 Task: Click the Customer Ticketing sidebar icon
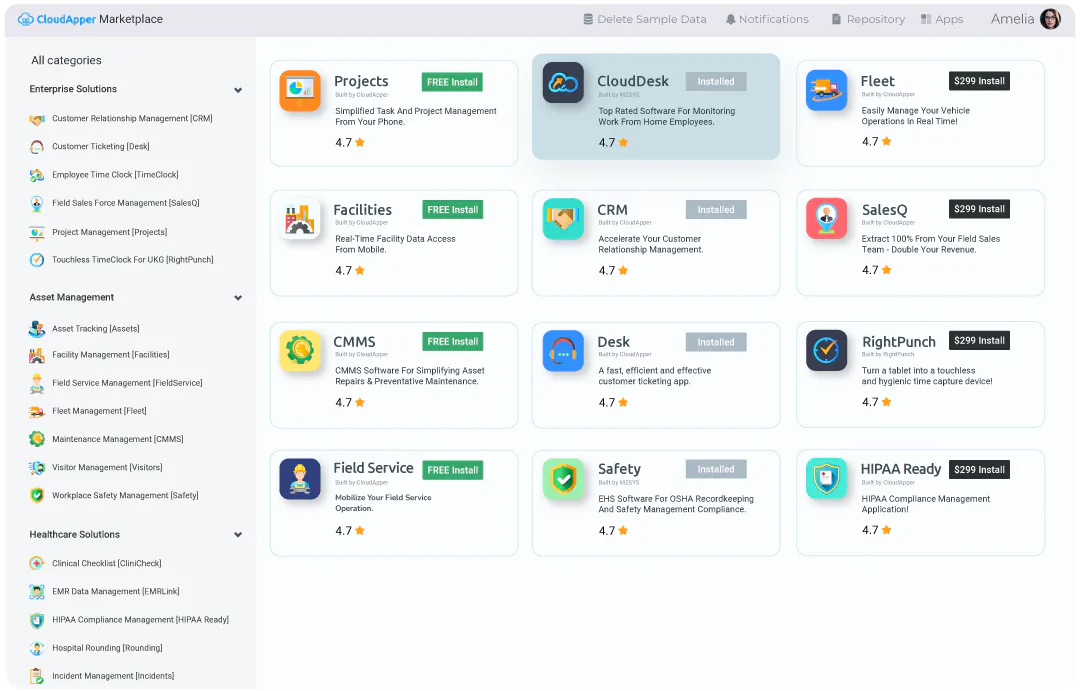coord(37,147)
